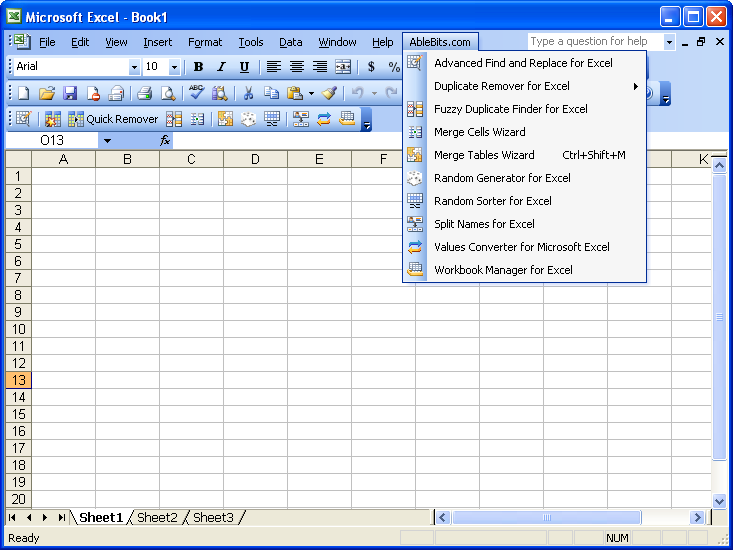Image resolution: width=733 pixels, height=550 pixels.
Task: Launch Random Generator dice toolbar icon
Action: click(x=249, y=119)
